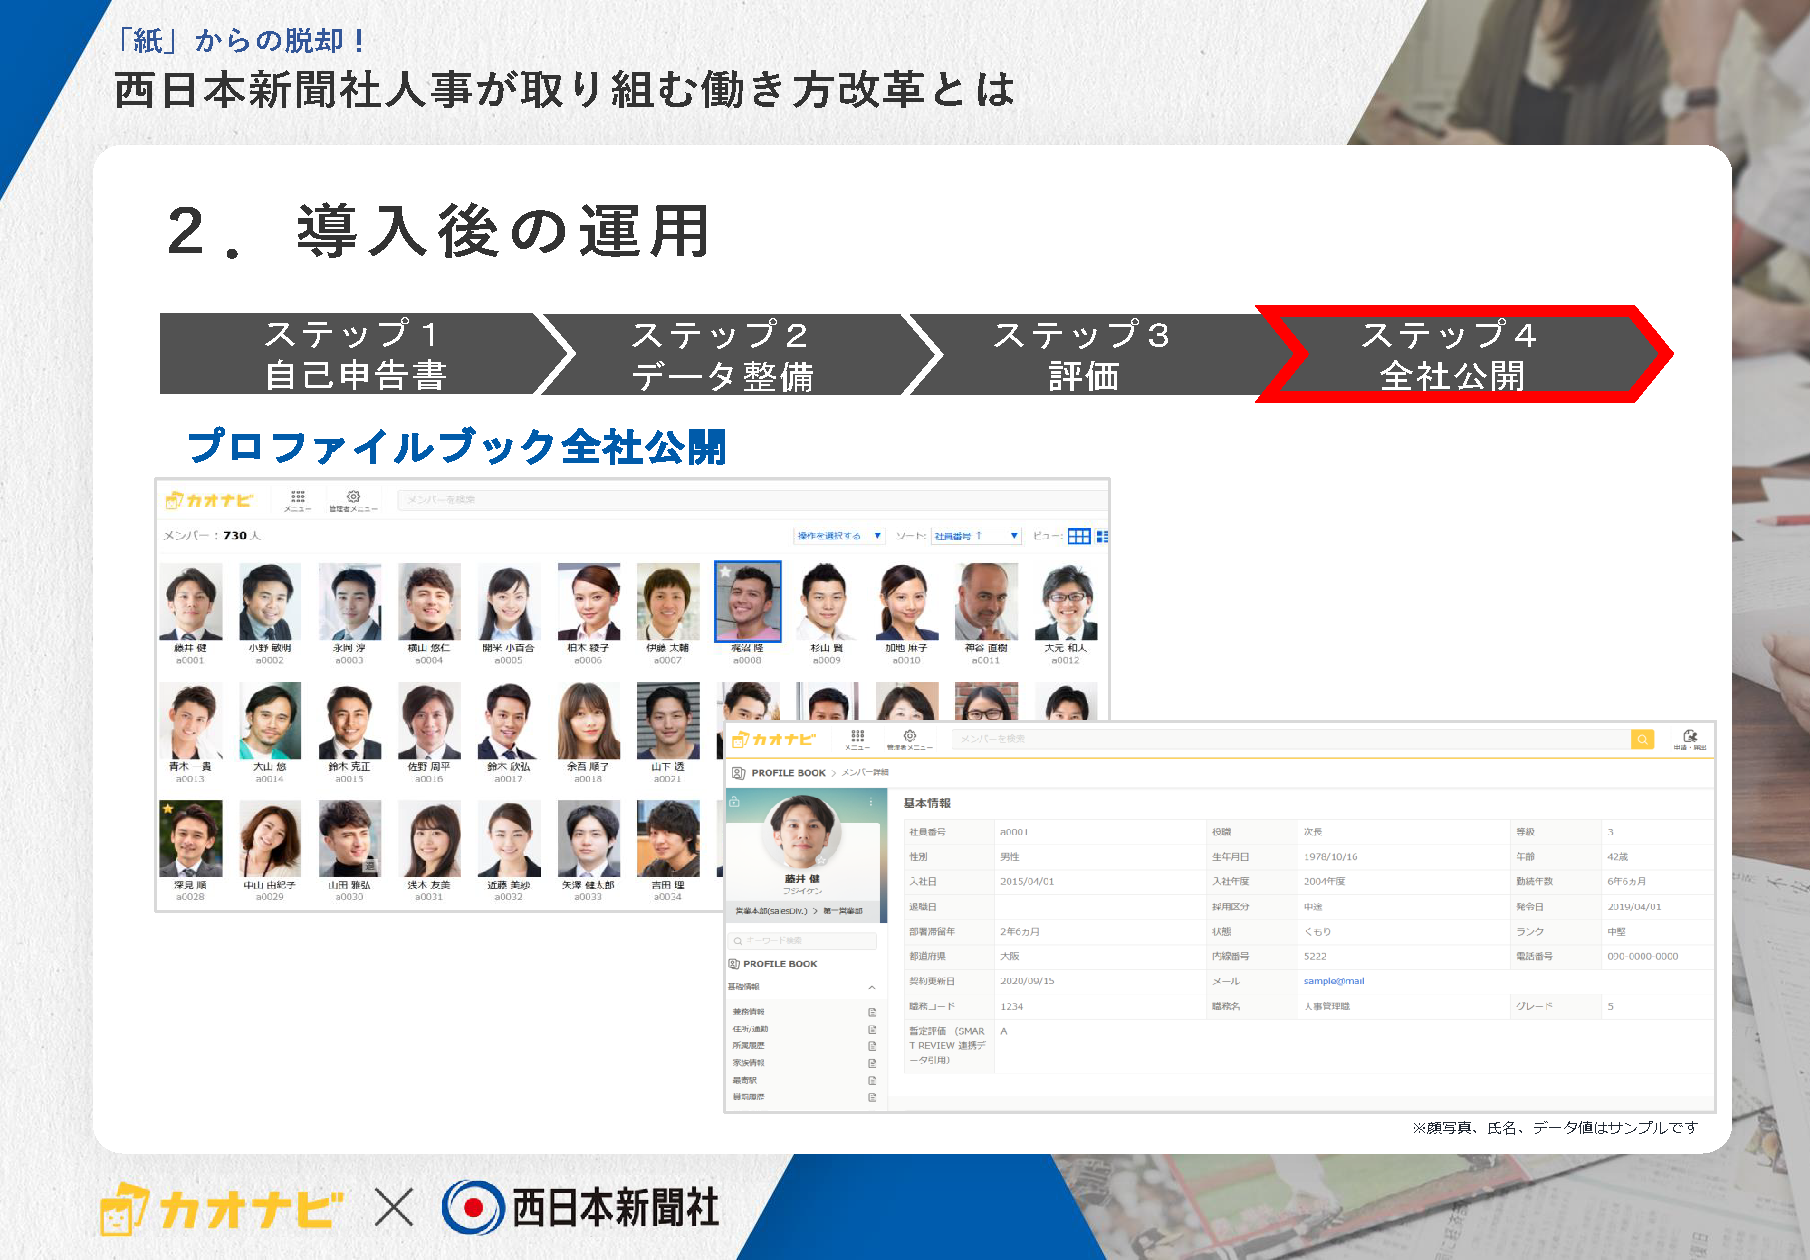
Task: Open 伊藤 太輔 a0007 photo thumbnail
Action: coord(668,601)
